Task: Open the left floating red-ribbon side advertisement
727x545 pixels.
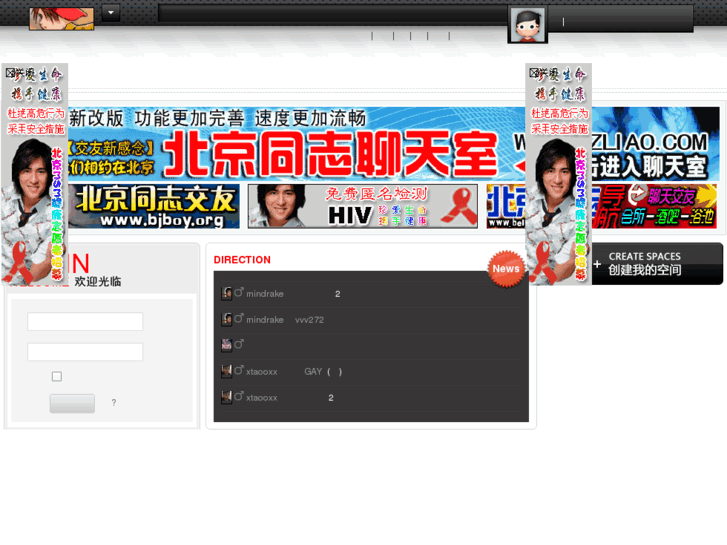Action: click(35, 174)
